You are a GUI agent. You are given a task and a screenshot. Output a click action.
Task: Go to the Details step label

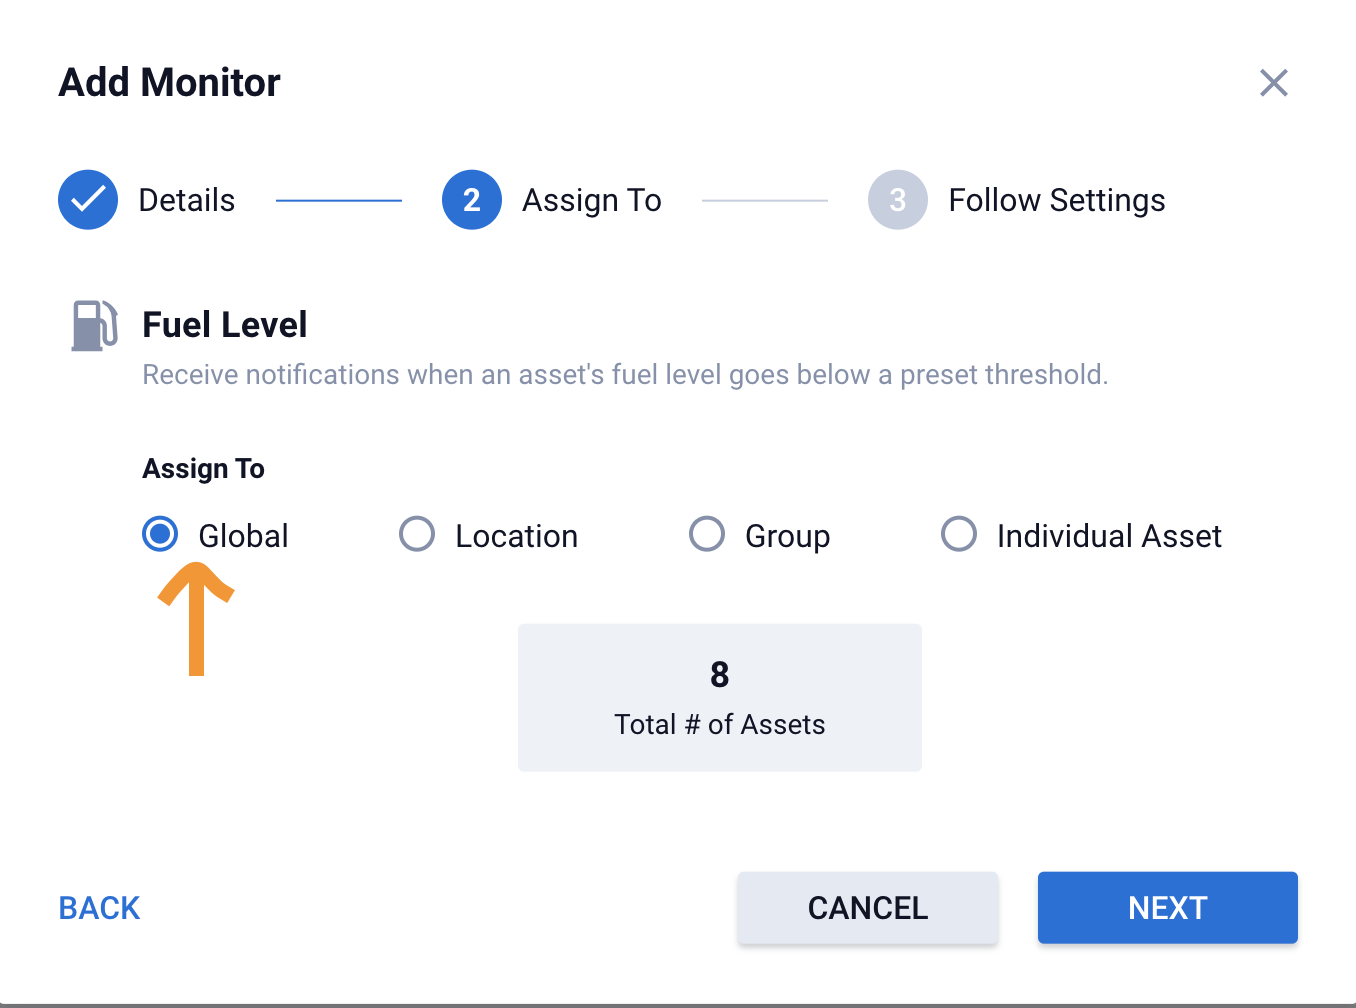coord(186,200)
